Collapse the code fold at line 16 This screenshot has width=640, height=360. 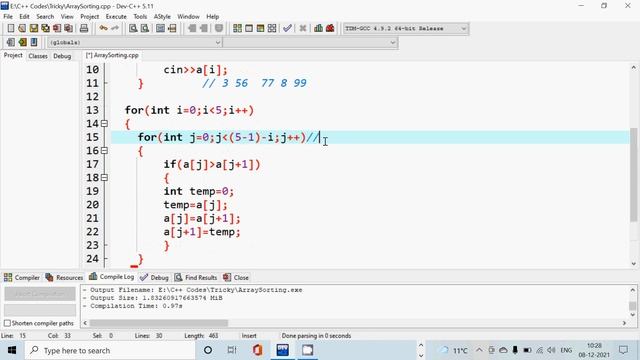tap(104, 151)
